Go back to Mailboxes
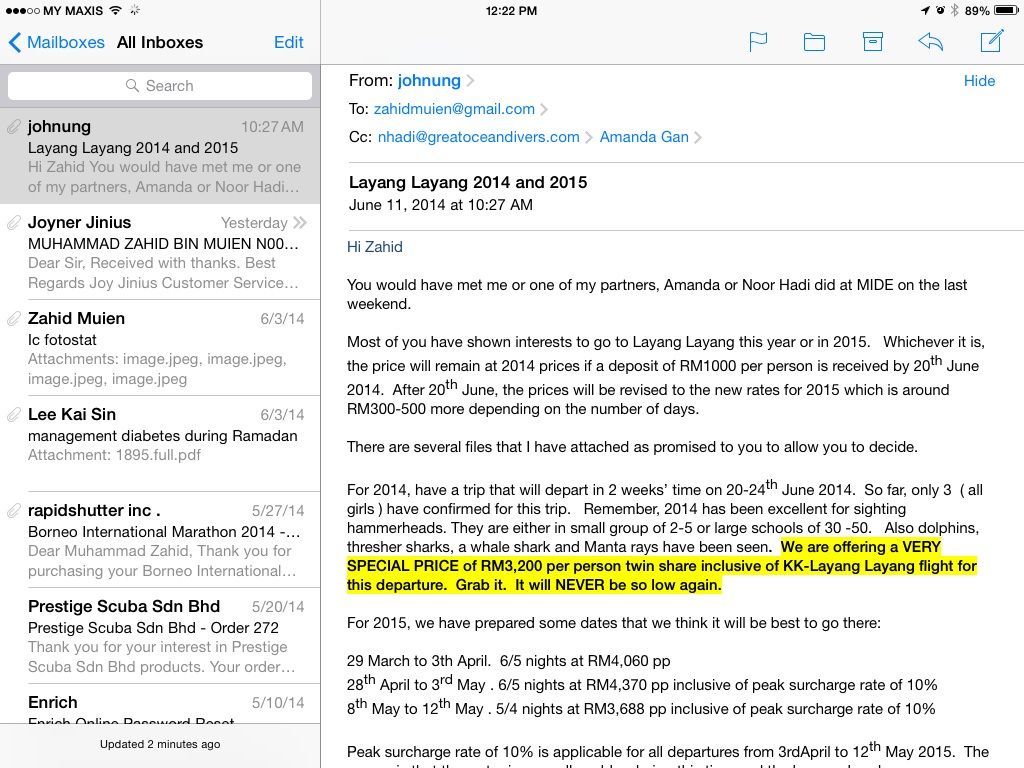Image resolution: width=1024 pixels, height=768 pixels. click(x=56, y=42)
